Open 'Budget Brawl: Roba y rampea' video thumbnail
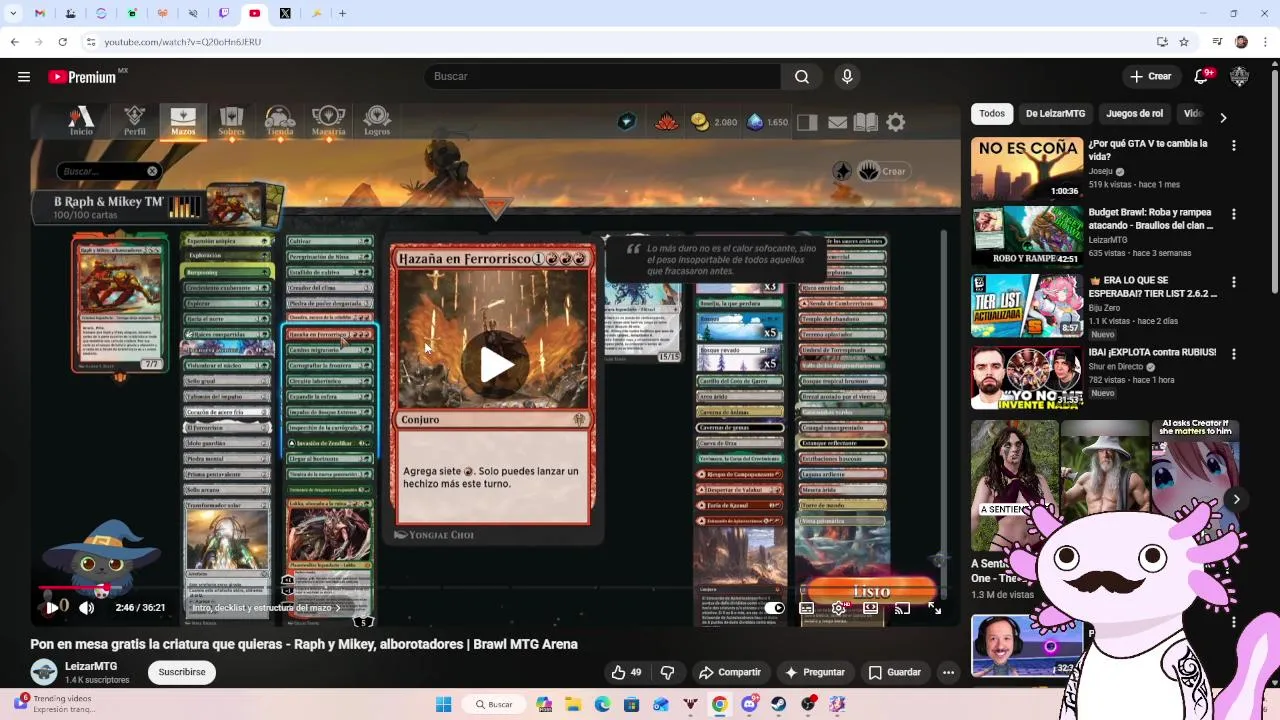 1027,237
